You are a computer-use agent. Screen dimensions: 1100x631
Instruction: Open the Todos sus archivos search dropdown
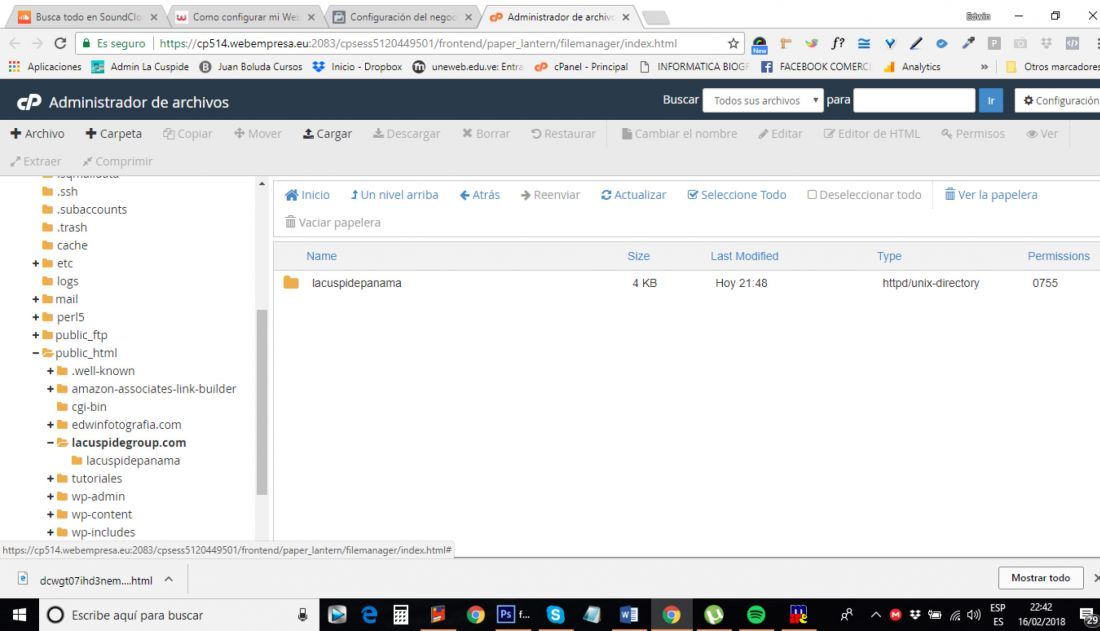(763, 100)
